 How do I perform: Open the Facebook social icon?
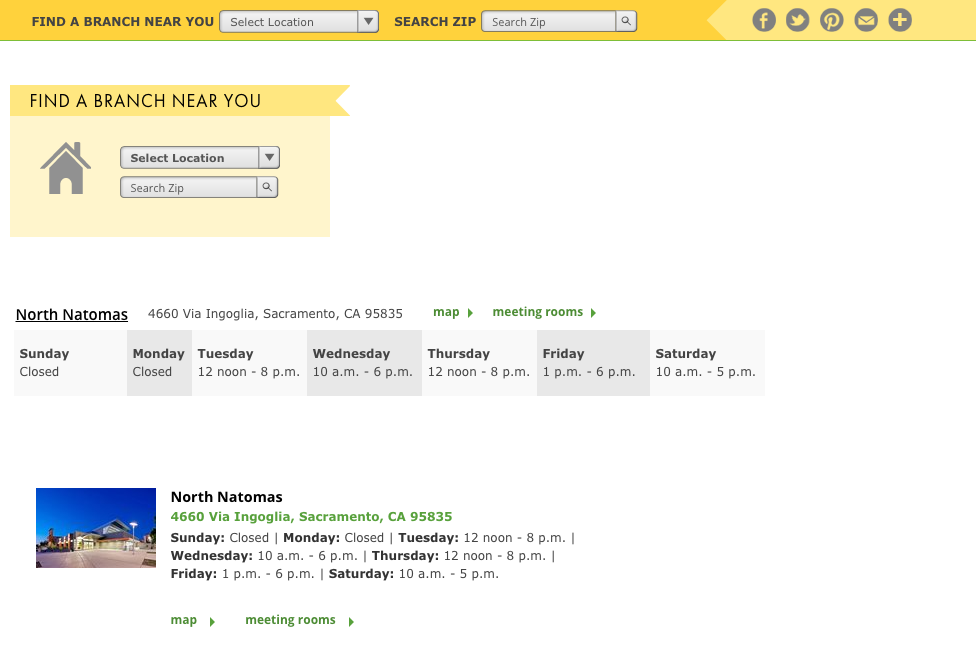(x=764, y=20)
